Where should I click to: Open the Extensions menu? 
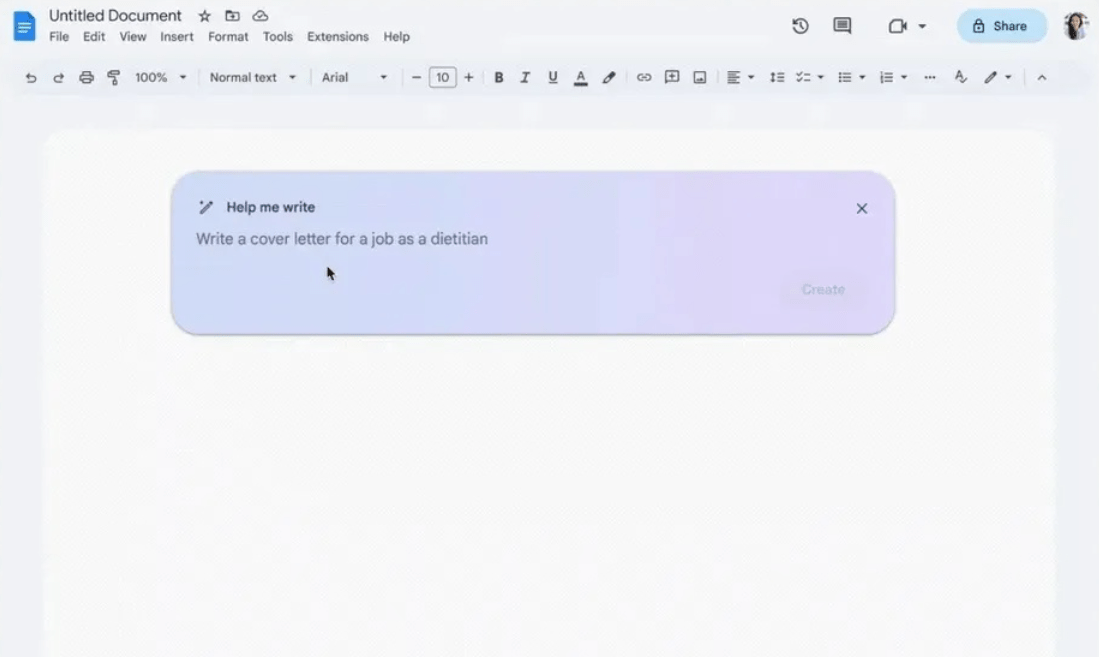coord(337,37)
